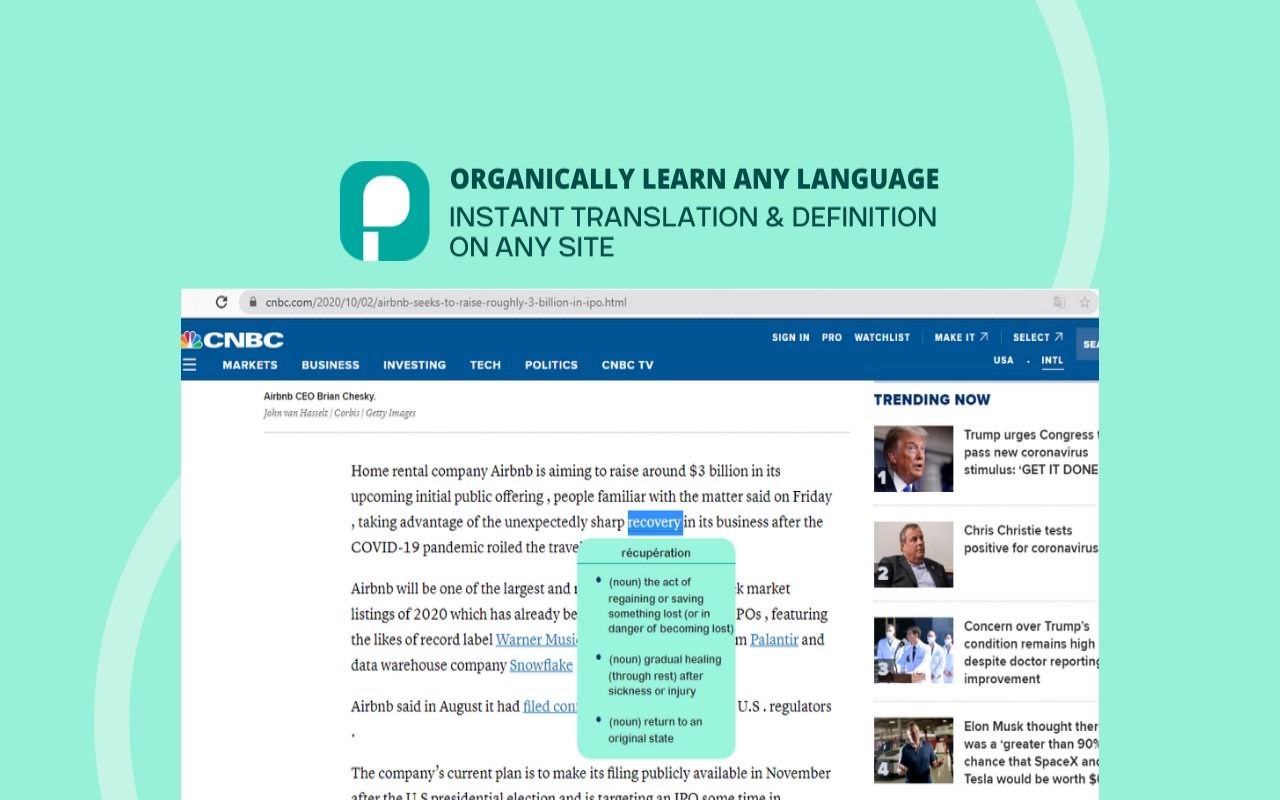This screenshot has width=1280, height=800.
Task: Open the CNBC hamburger menu
Action: (189, 365)
